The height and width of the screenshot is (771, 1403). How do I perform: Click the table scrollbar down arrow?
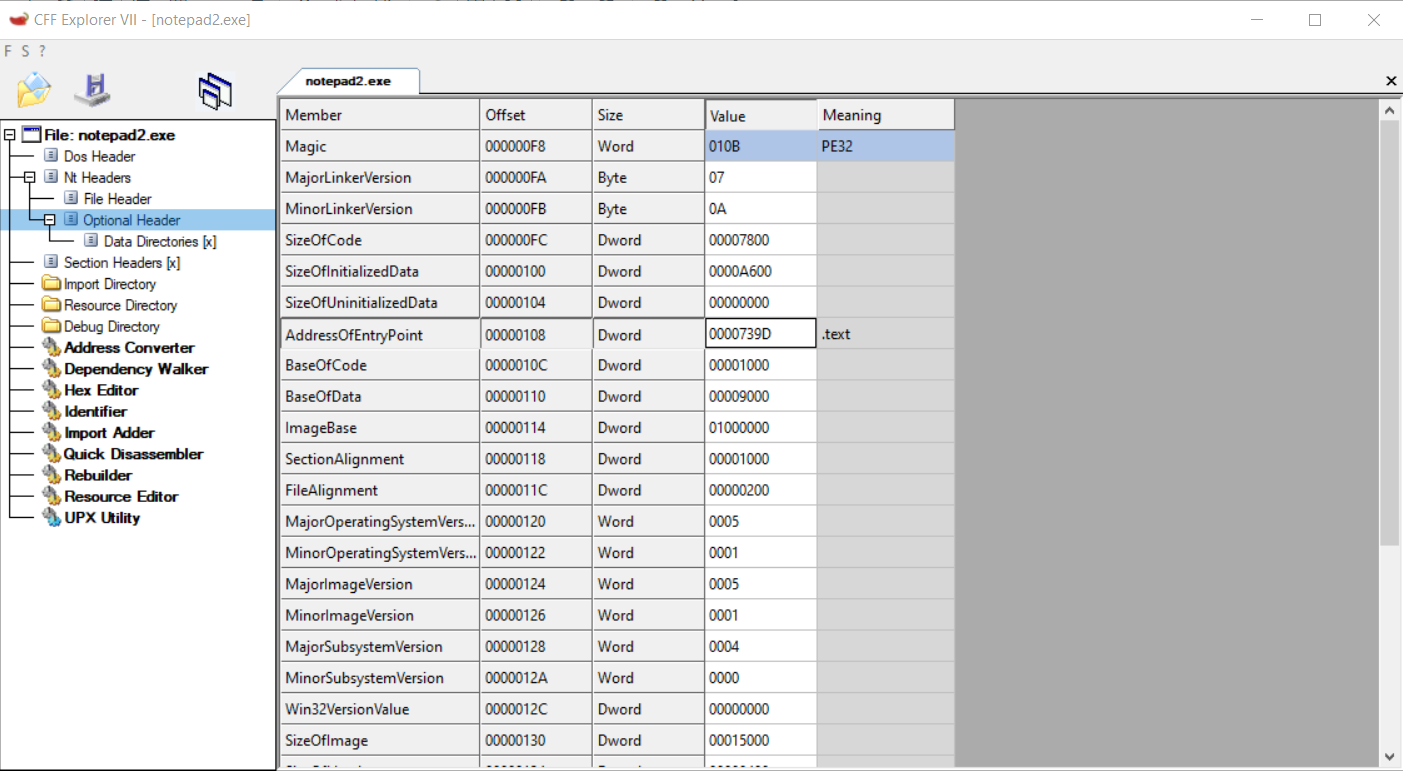click(1389, 756)
